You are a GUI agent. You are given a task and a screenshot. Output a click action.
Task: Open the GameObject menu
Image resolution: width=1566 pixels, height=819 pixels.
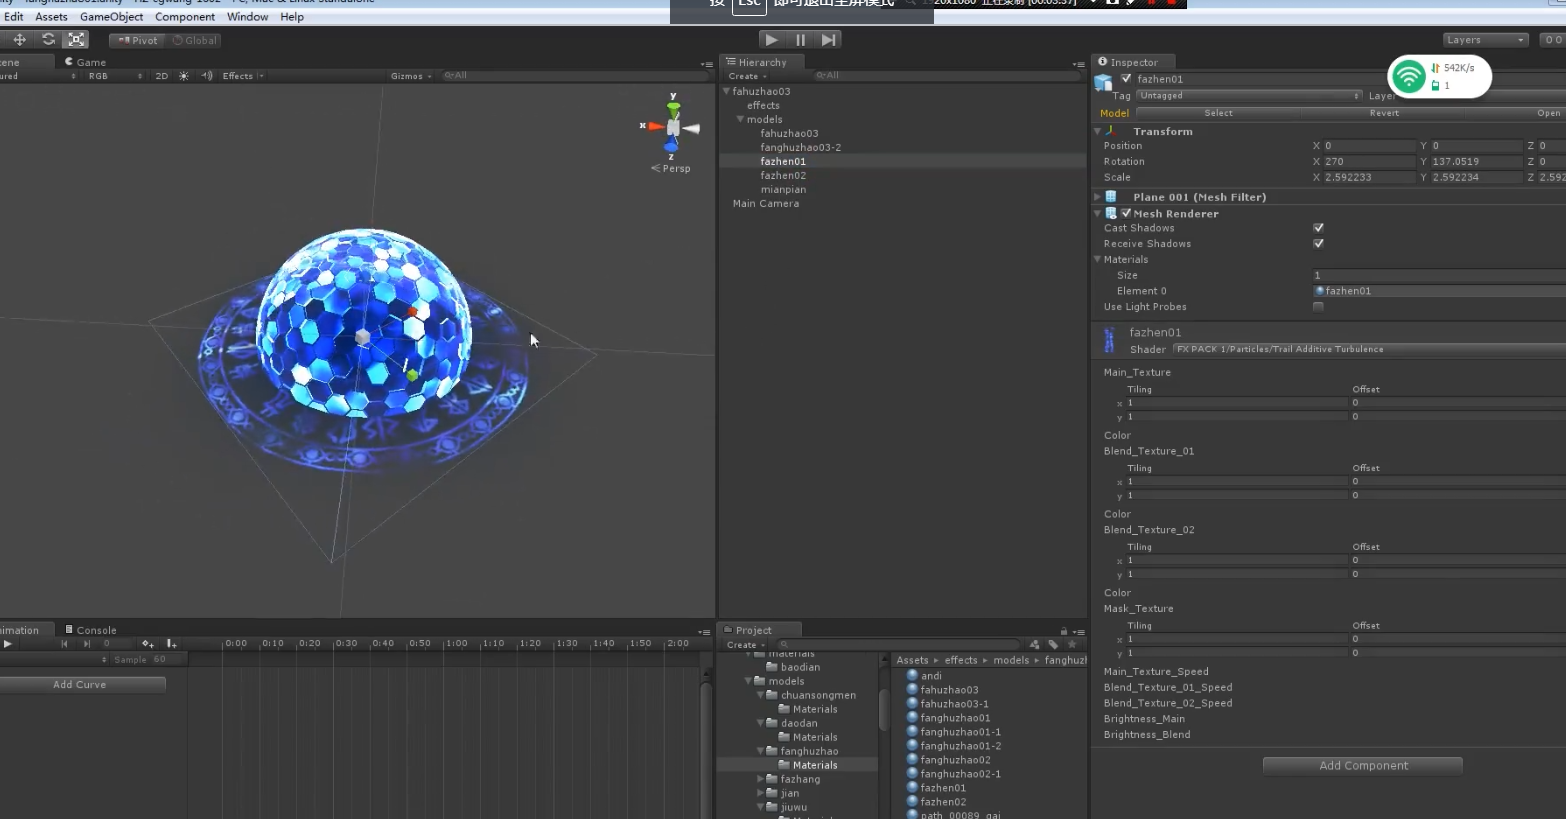(111, 17)
